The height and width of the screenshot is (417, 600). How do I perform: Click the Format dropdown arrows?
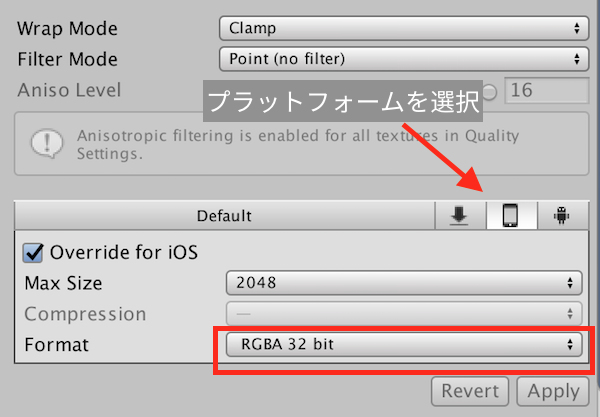(570, 344)
